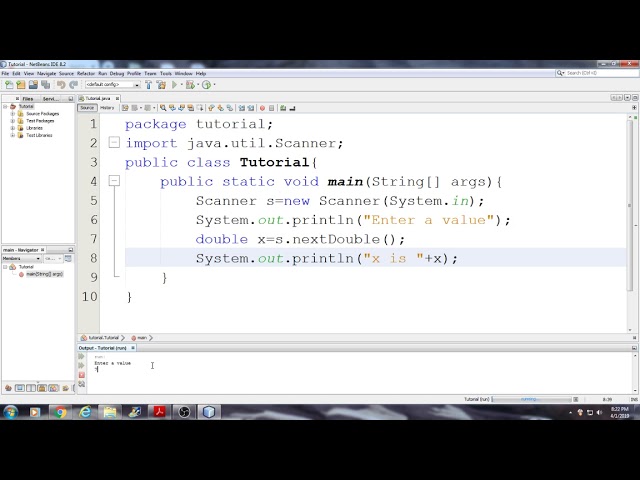
Task: Click the Previous Bookmark icon
Action: [x=211, y=108]
